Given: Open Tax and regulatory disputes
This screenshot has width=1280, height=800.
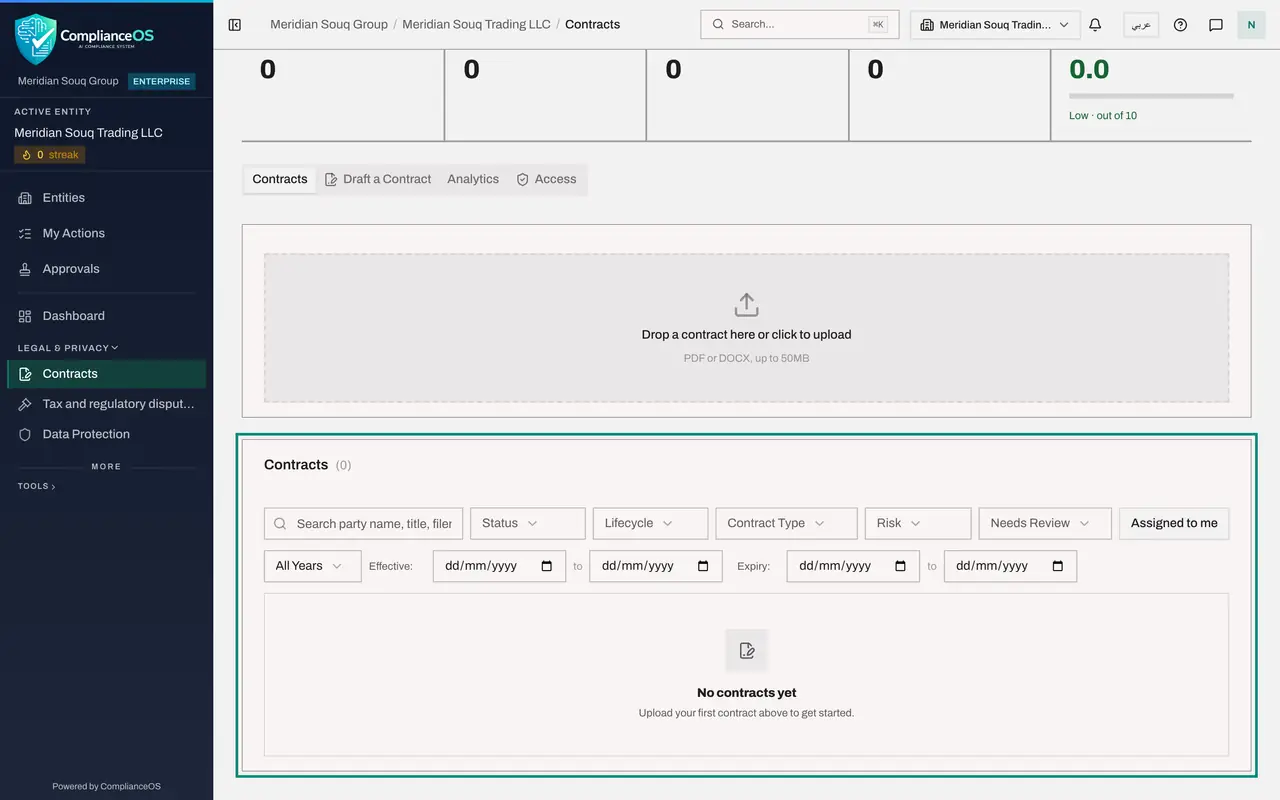Looking at the screenshot, I should click(x=106, y=404).
